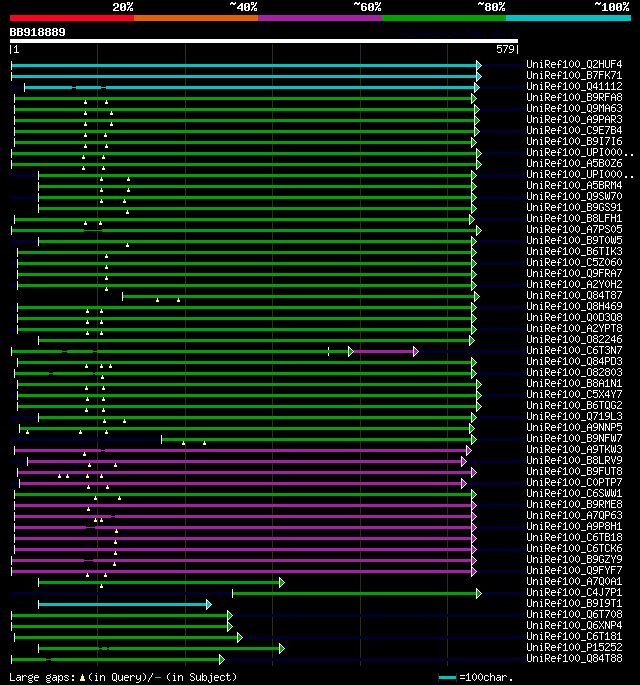Select the UniRef100_Q0D3Q8 label
This screenshot has width=640, height=685.
coord(574,317)
